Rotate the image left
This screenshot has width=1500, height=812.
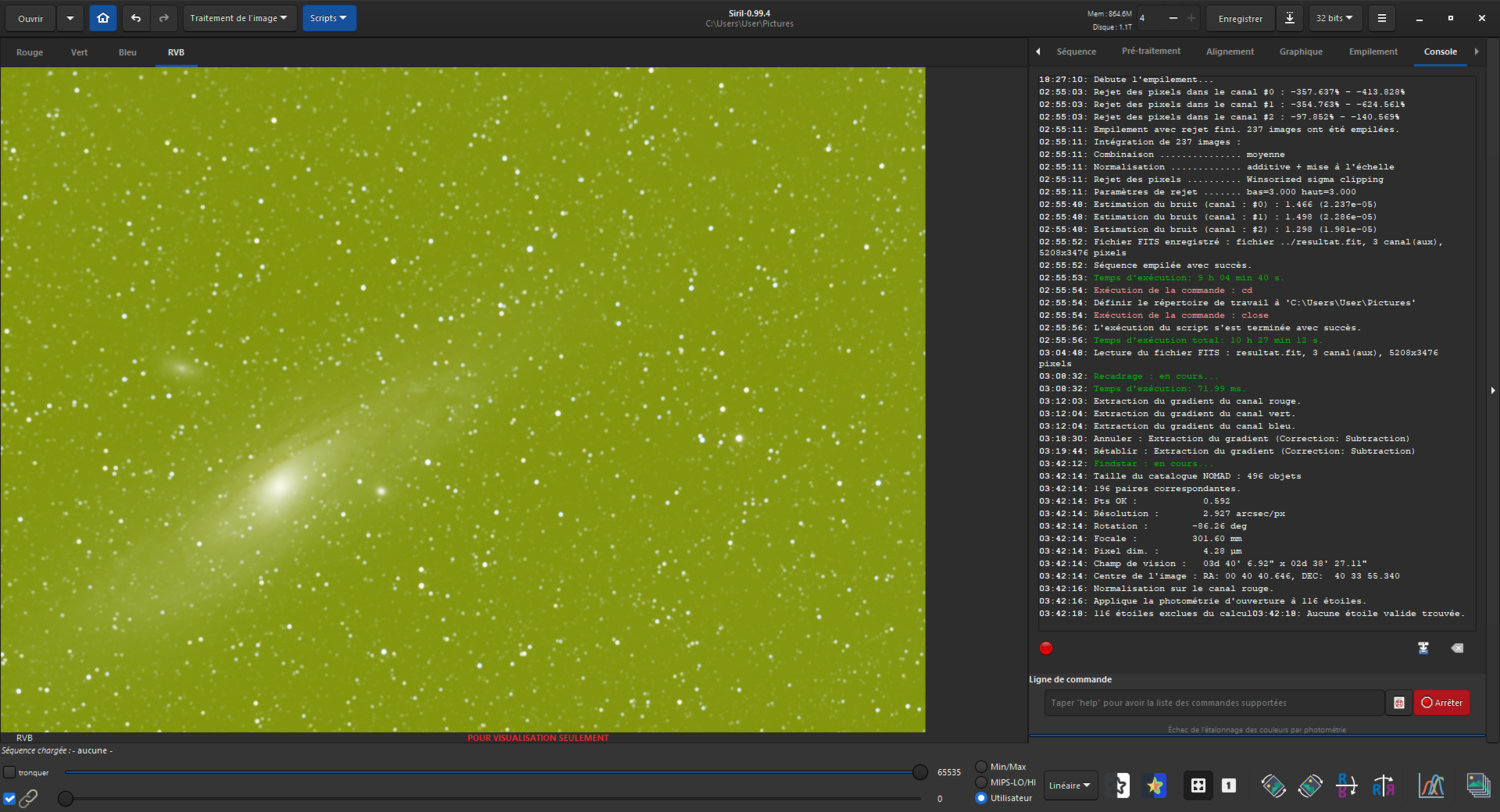1274,785
